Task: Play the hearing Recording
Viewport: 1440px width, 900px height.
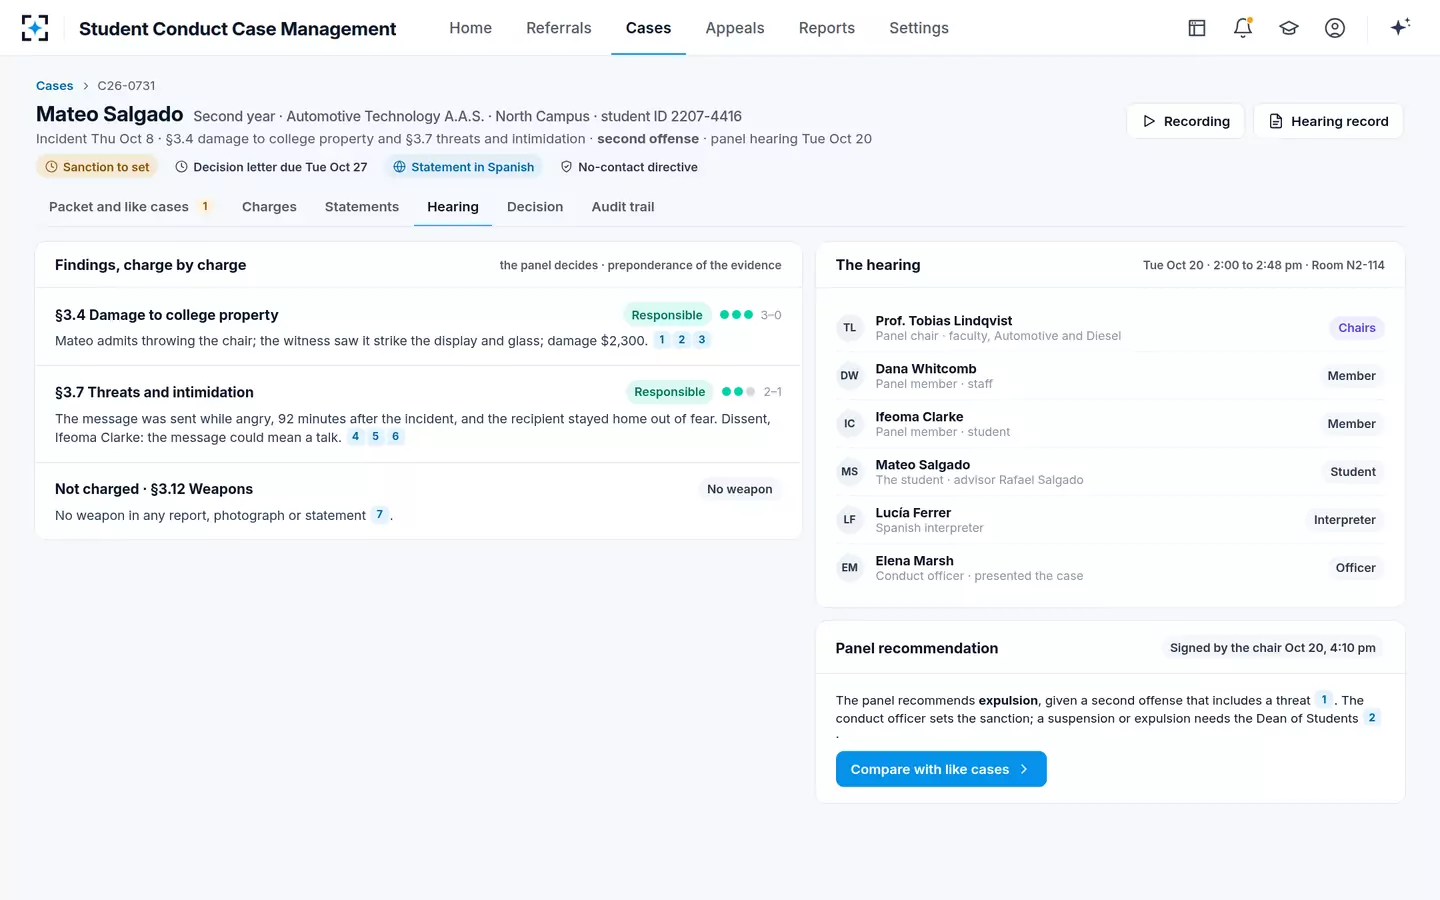Action: point(1186,121)
